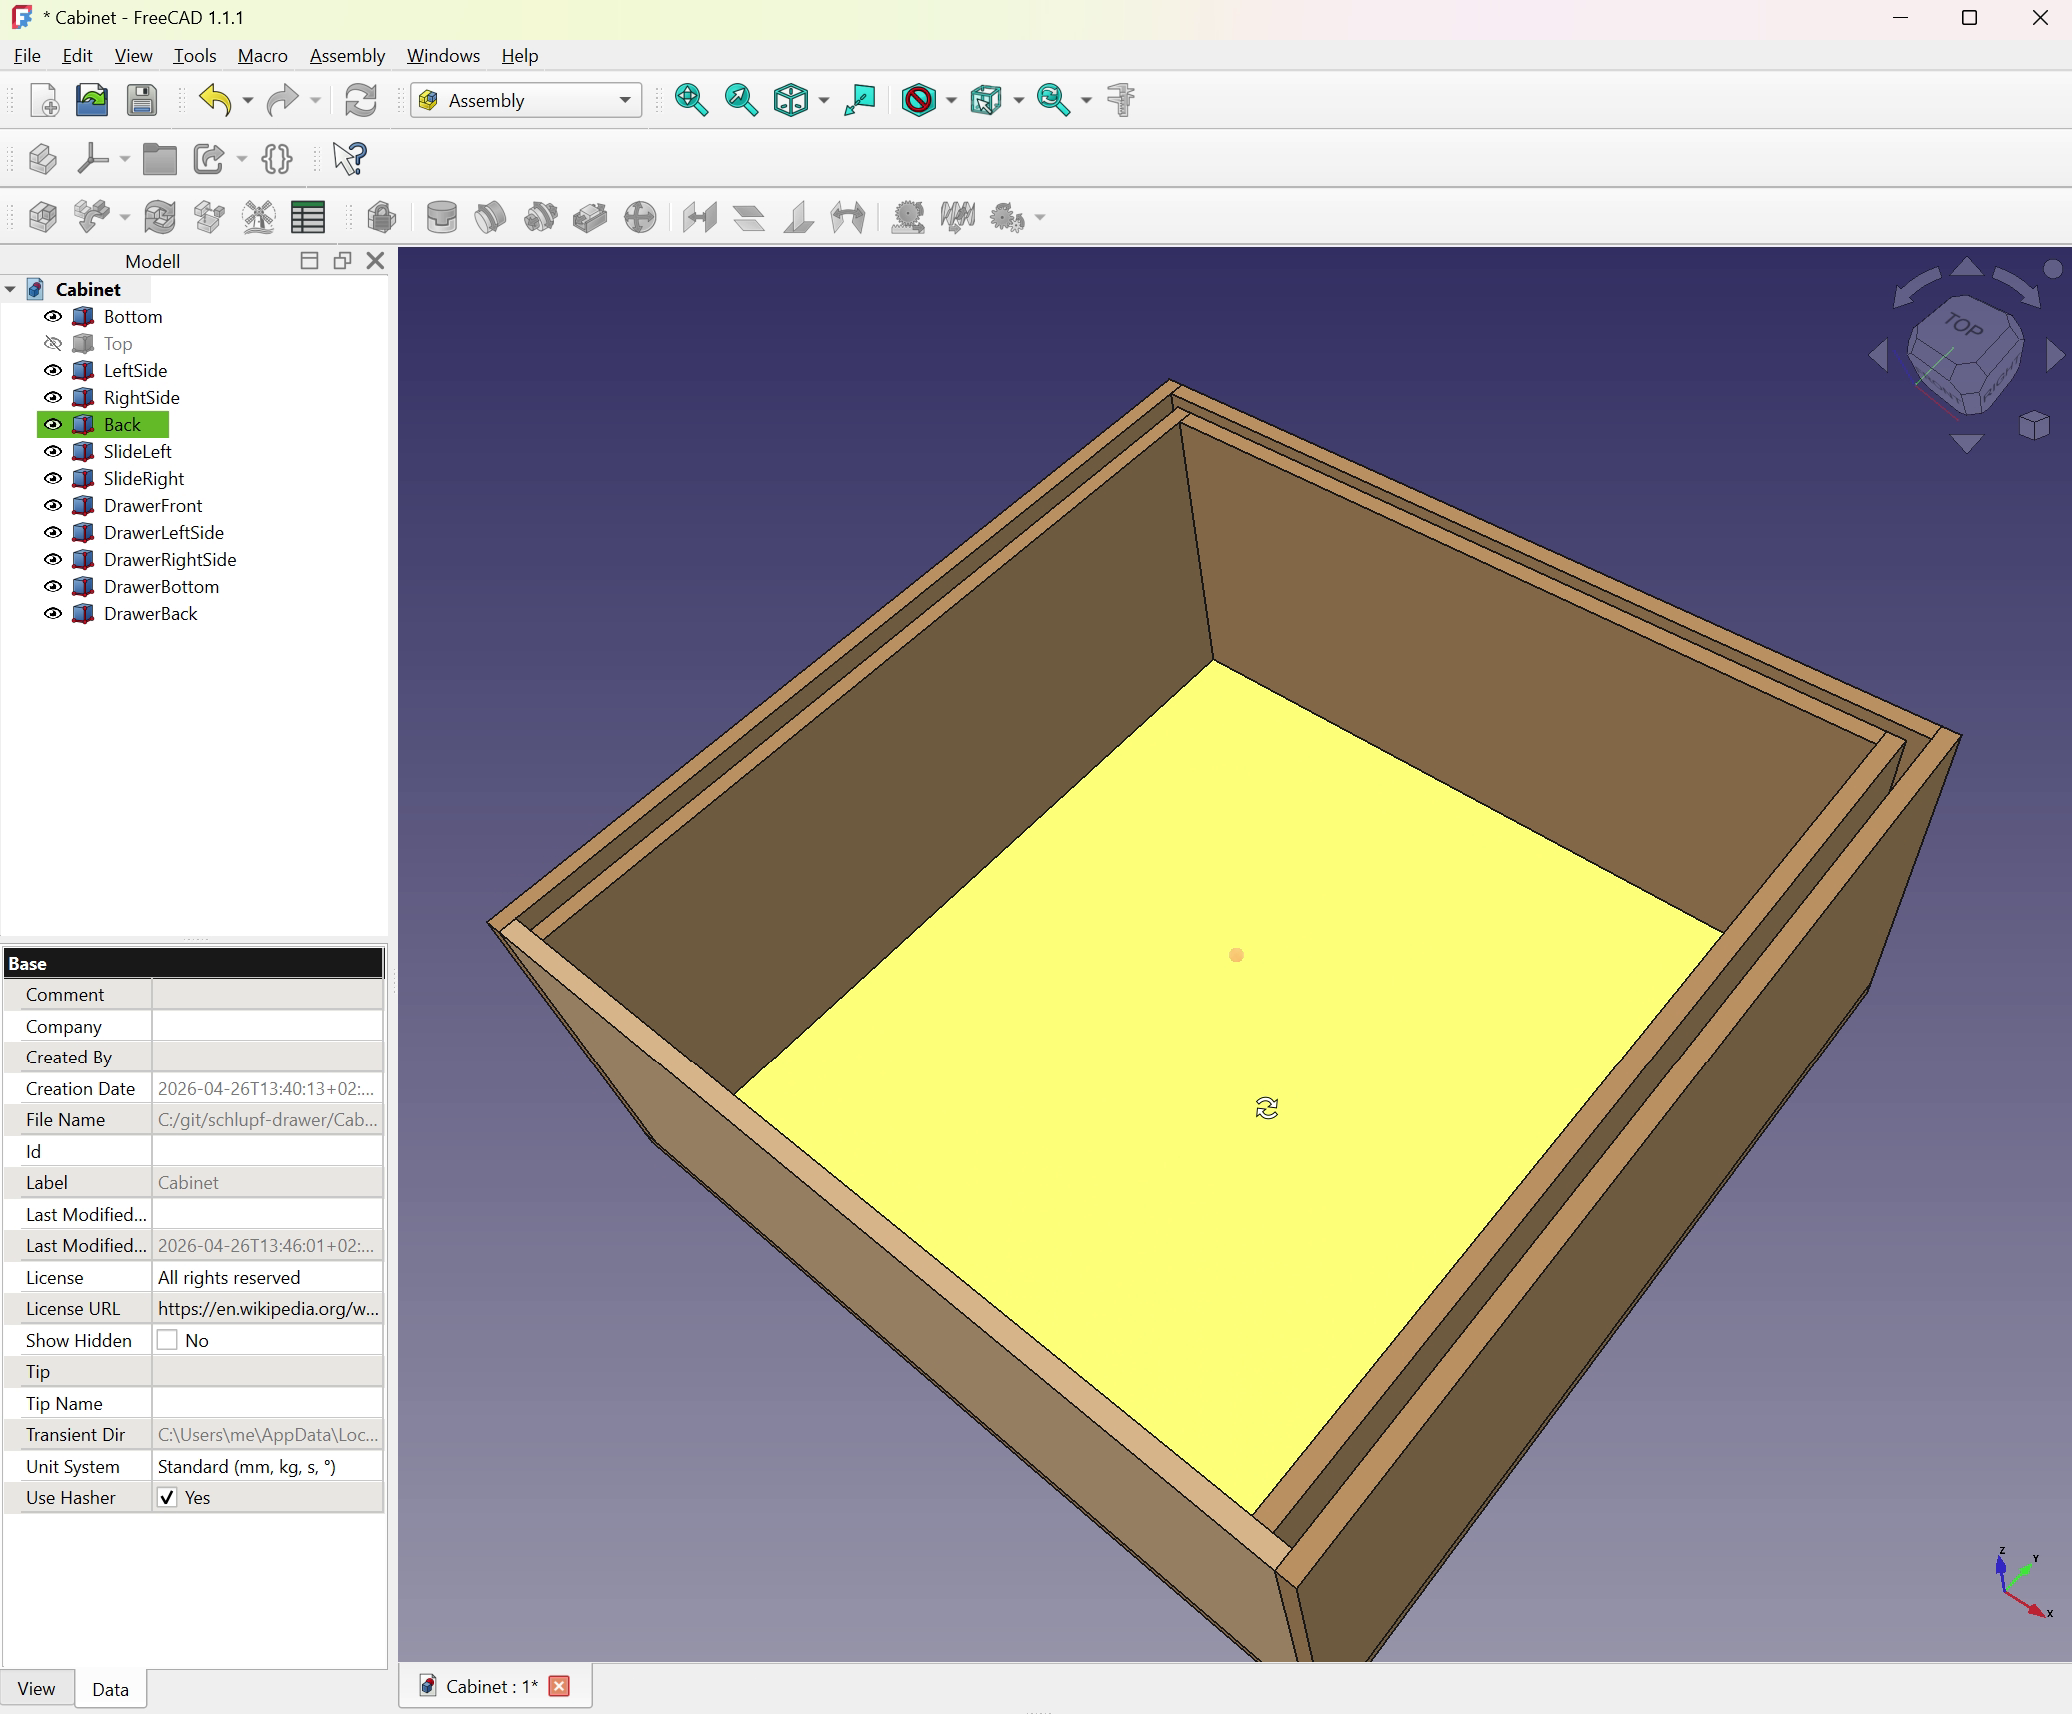Fit the selection with zoom arrow icon
The image size is (2072, 1714).
pyautogui.click(x=741, y=100)
